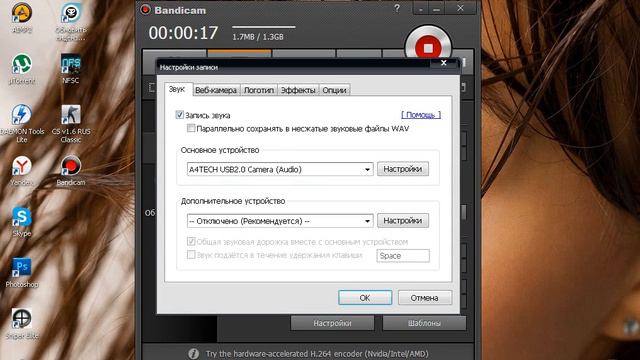
Task: Toggle the Запись звука checkbox
Action: click(180, 115)
